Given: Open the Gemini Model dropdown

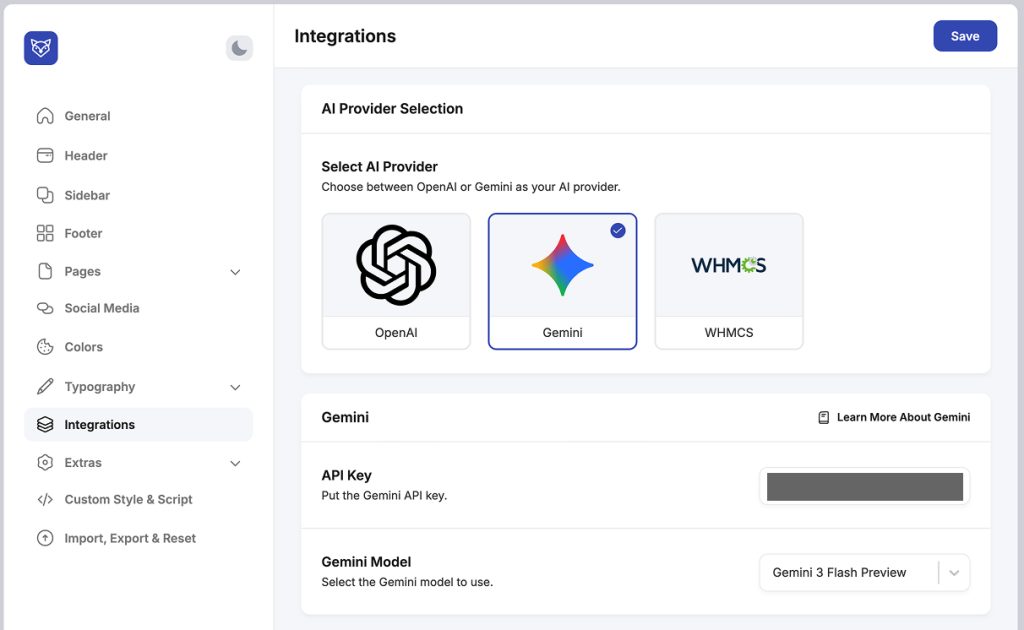Looking at the screenshot, I should click(864, 573).
